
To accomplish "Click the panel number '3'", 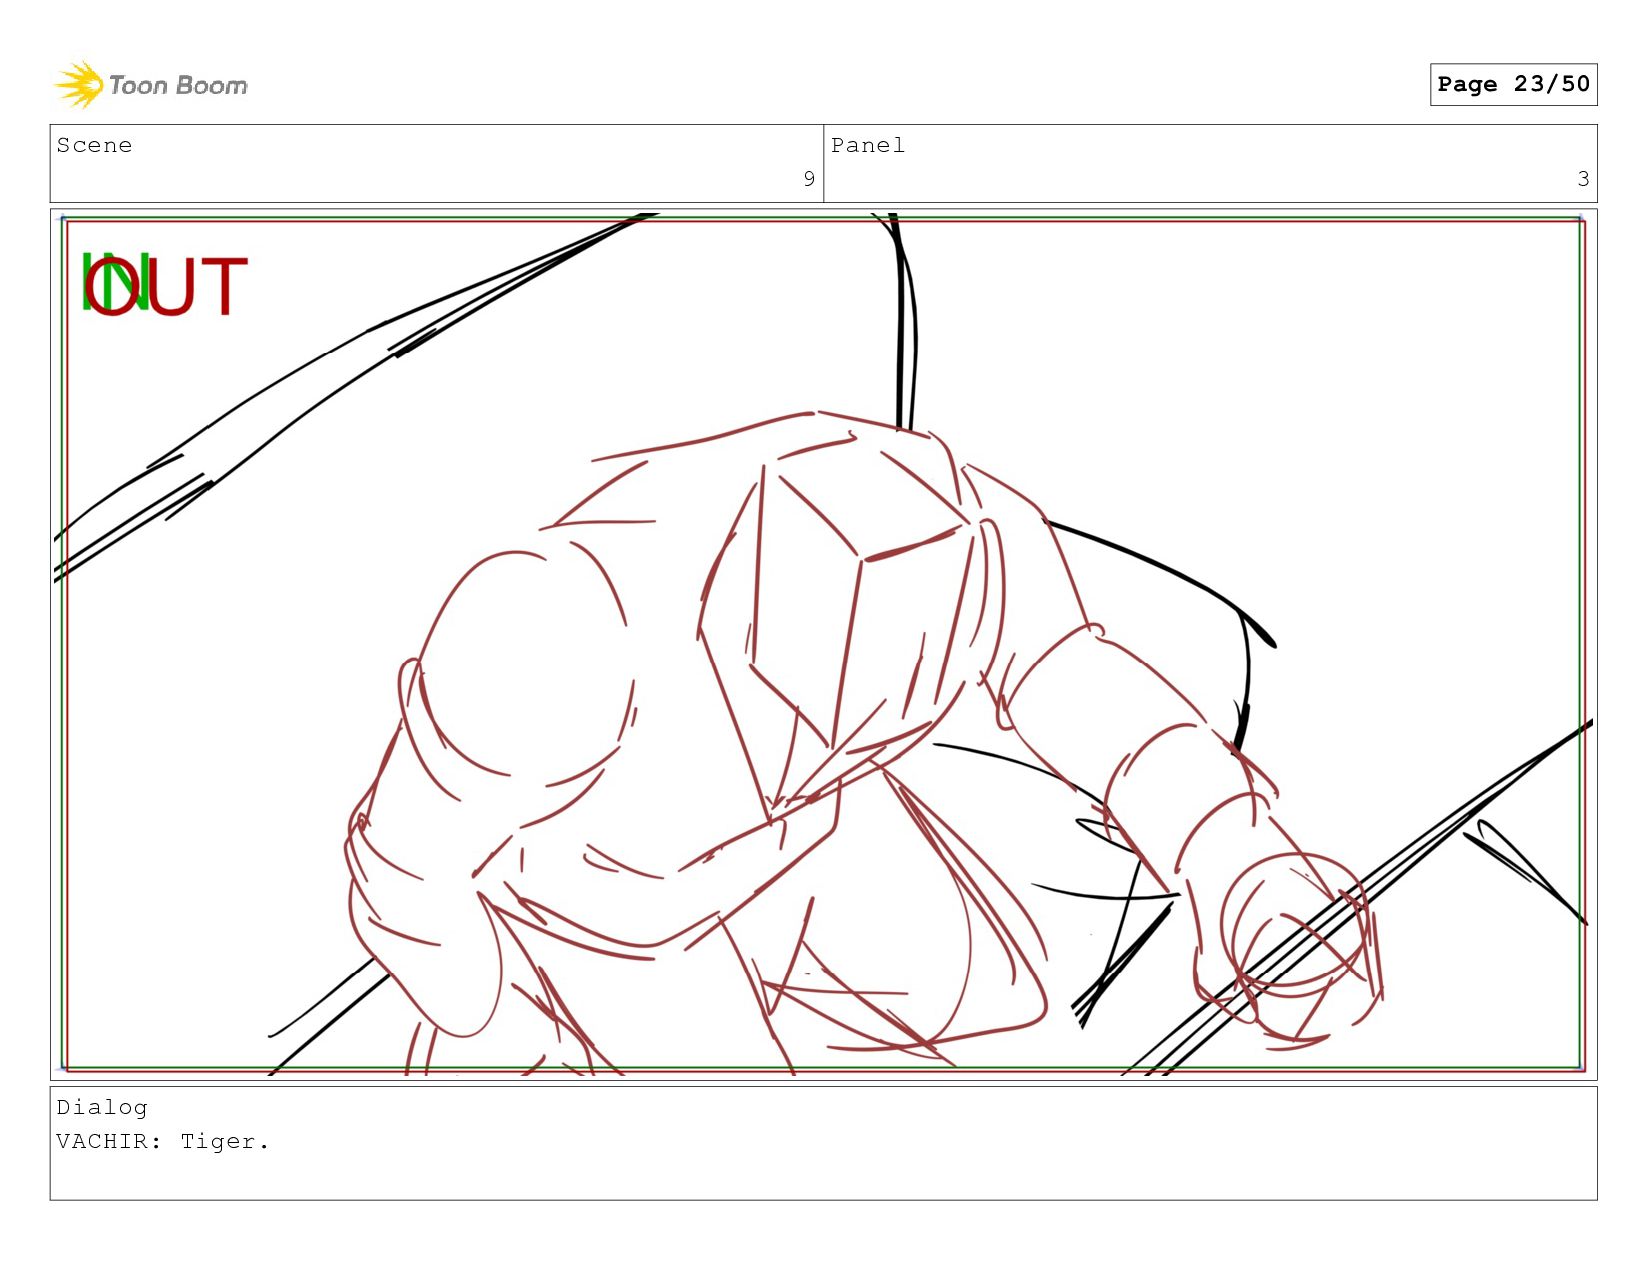I will [1583, 179].
